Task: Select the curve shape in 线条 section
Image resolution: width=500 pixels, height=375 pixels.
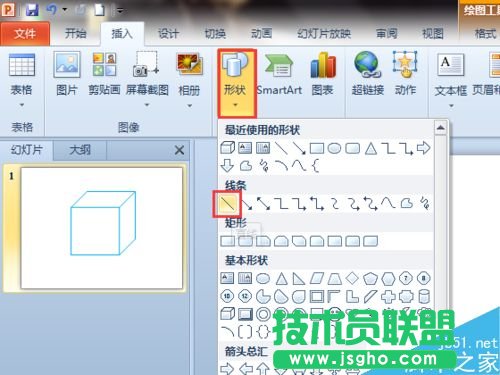Action: (x=388, y=203)
